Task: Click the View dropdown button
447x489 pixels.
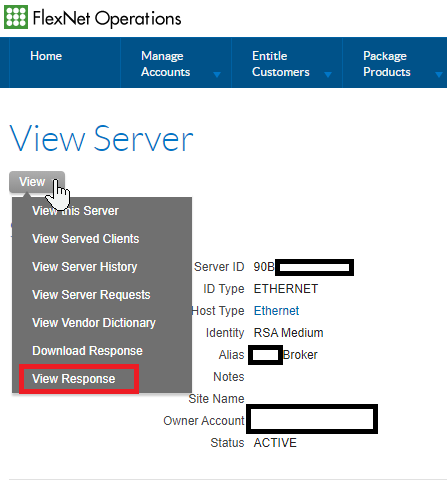Action: [x=37, y=182]
